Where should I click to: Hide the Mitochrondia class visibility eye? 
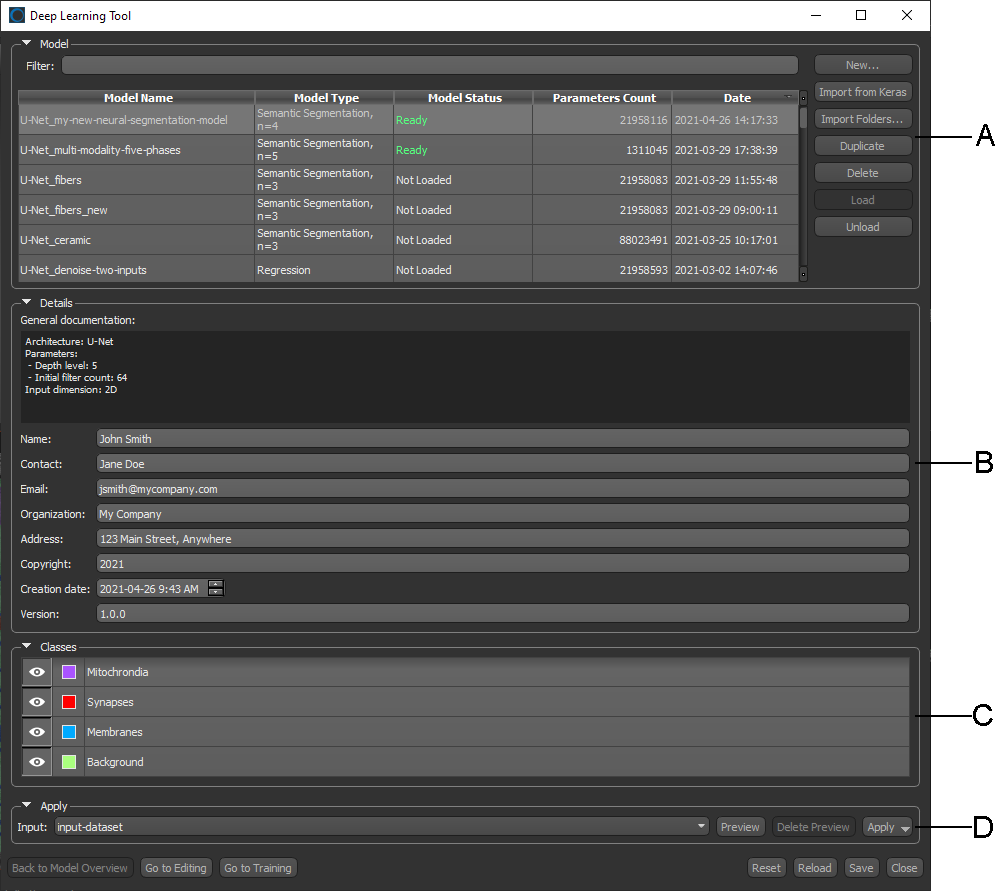click(37, 672)
